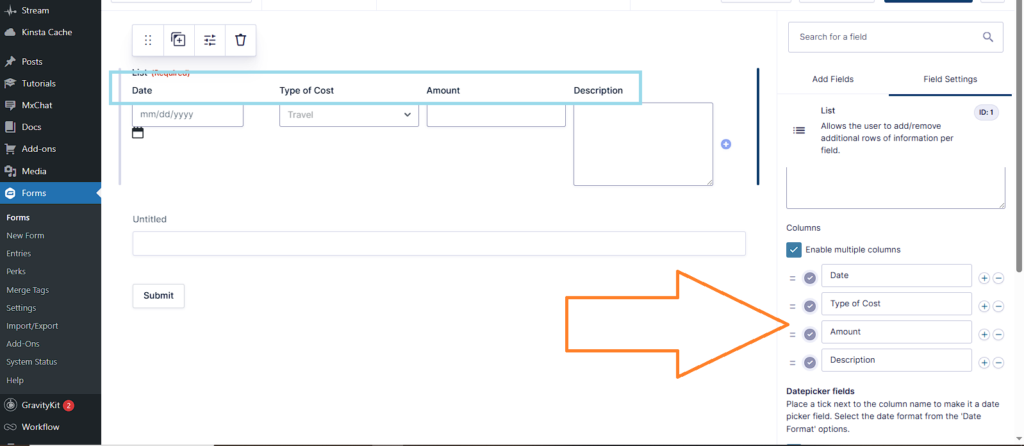The image size is (1024, 446).
Task: Remove the Type of Cost column
Action: point(999,307)
